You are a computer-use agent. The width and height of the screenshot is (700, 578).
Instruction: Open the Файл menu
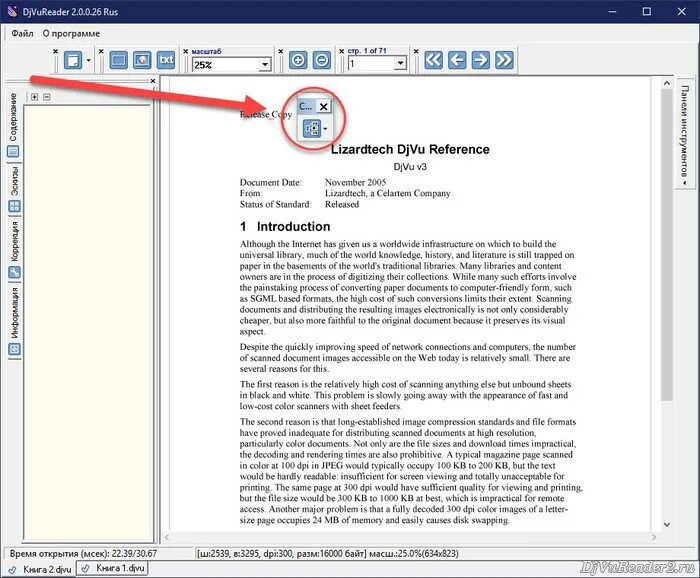(22, 33)
